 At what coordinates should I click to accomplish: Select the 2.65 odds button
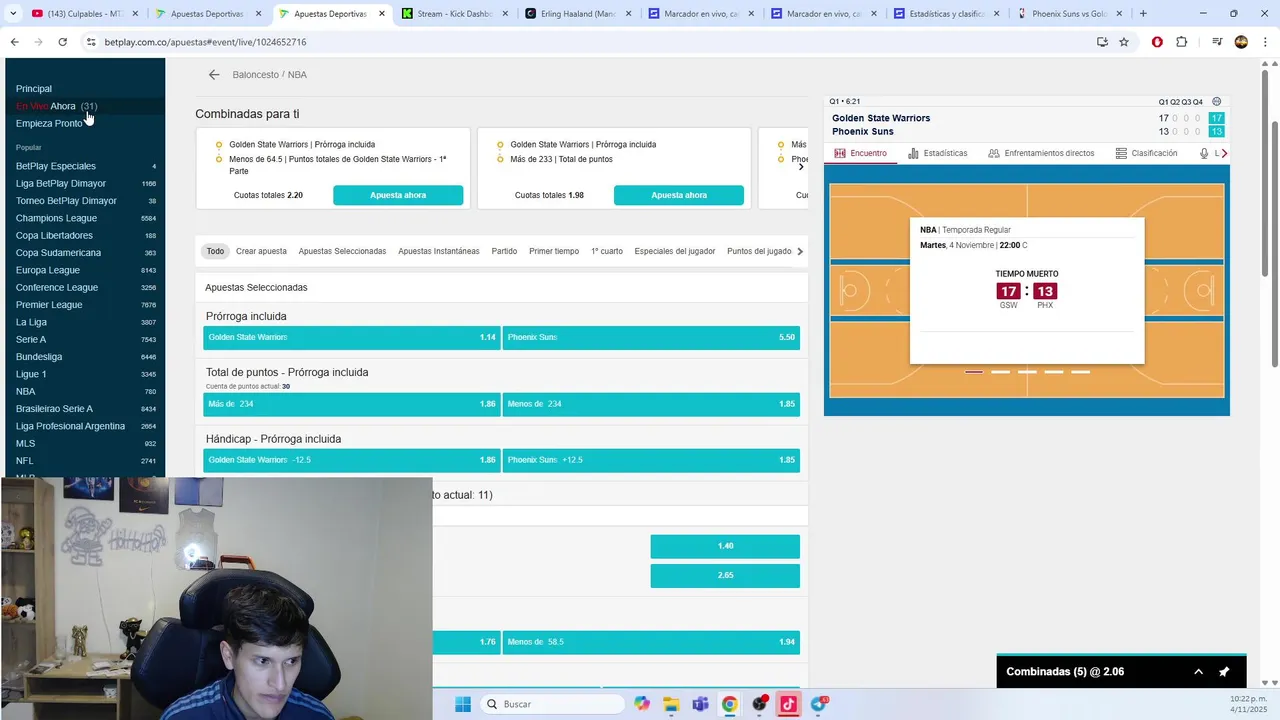(x=725, y=576)
